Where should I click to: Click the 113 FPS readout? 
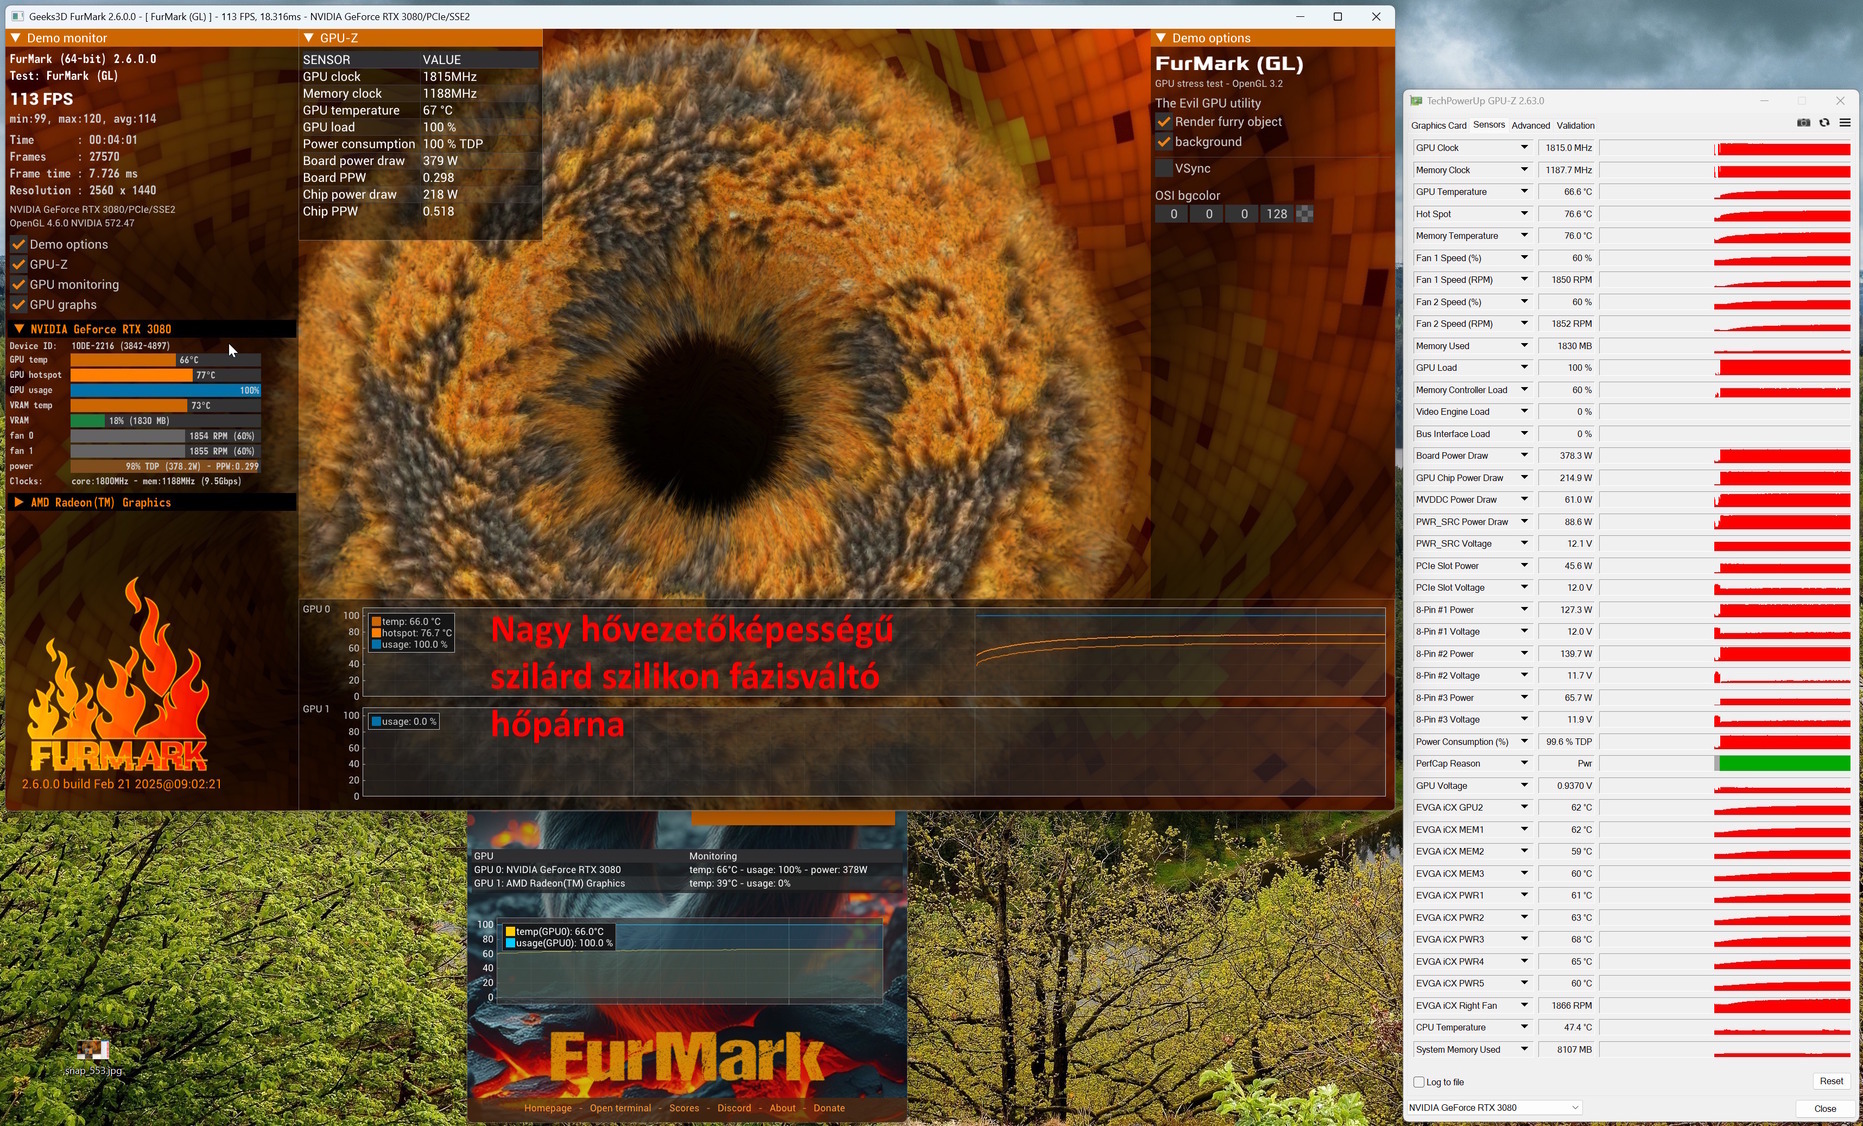(42, 98)
